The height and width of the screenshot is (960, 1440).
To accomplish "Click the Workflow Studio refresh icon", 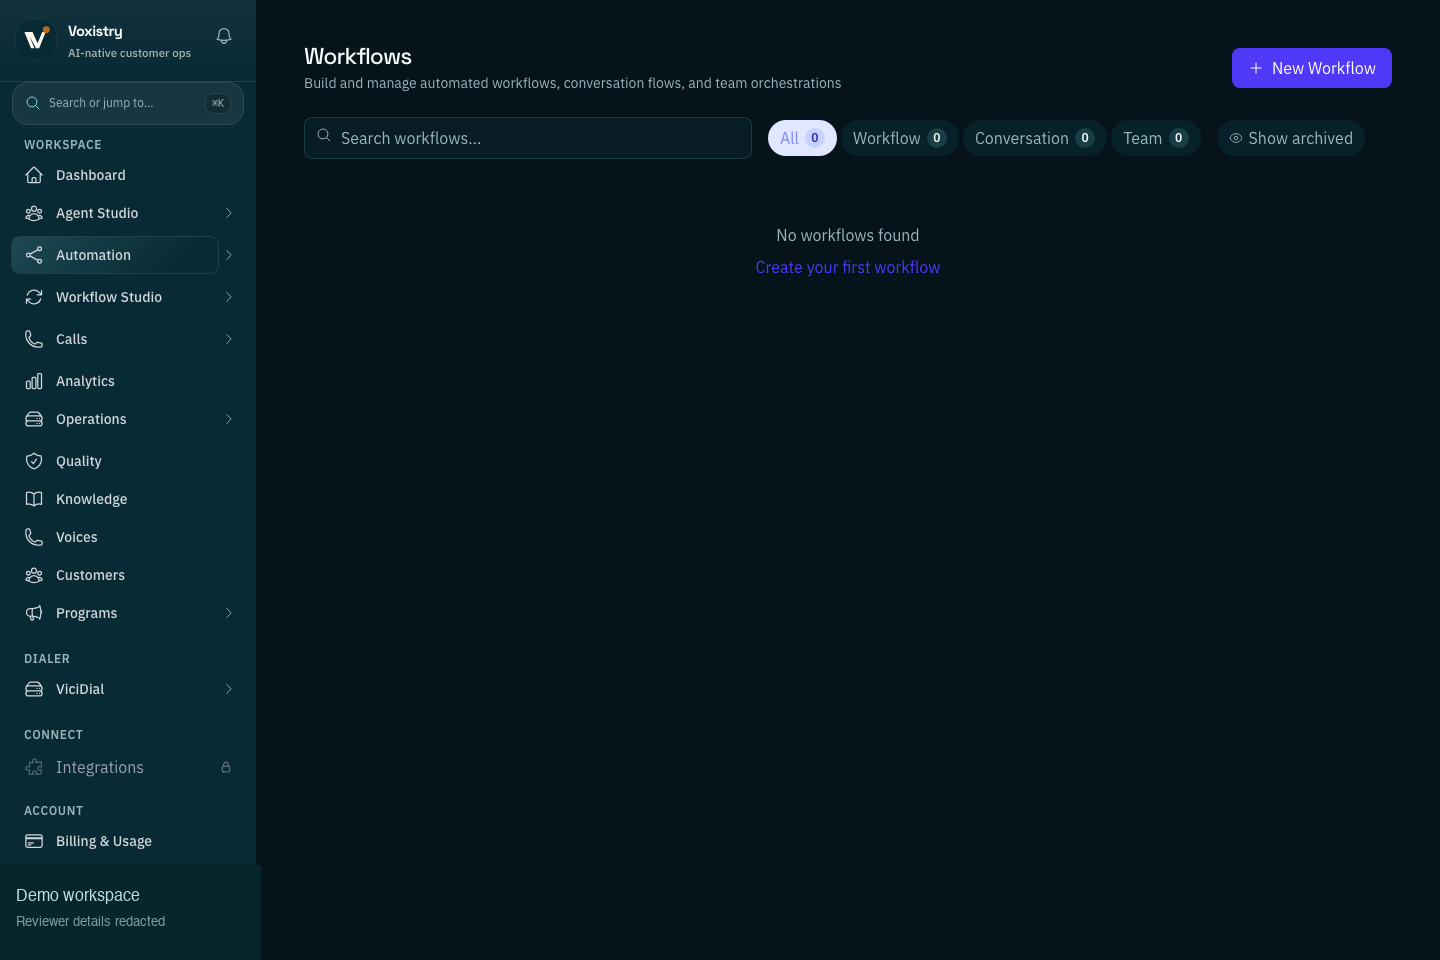I will pos(34,297).
